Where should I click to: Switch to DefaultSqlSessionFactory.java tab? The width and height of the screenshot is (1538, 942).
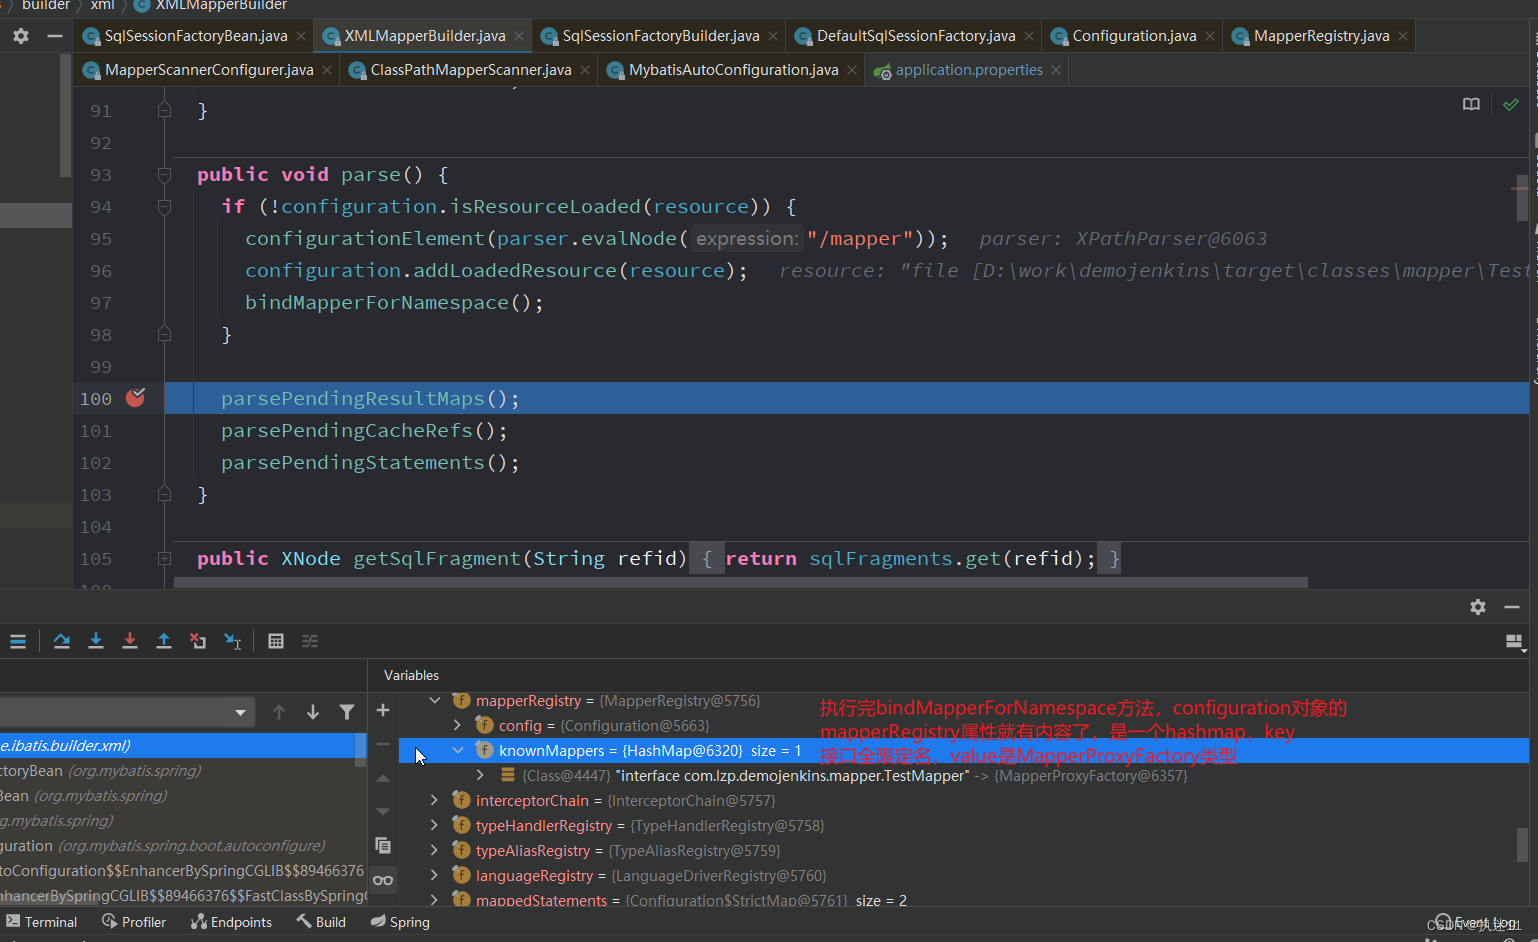(916, 36)
